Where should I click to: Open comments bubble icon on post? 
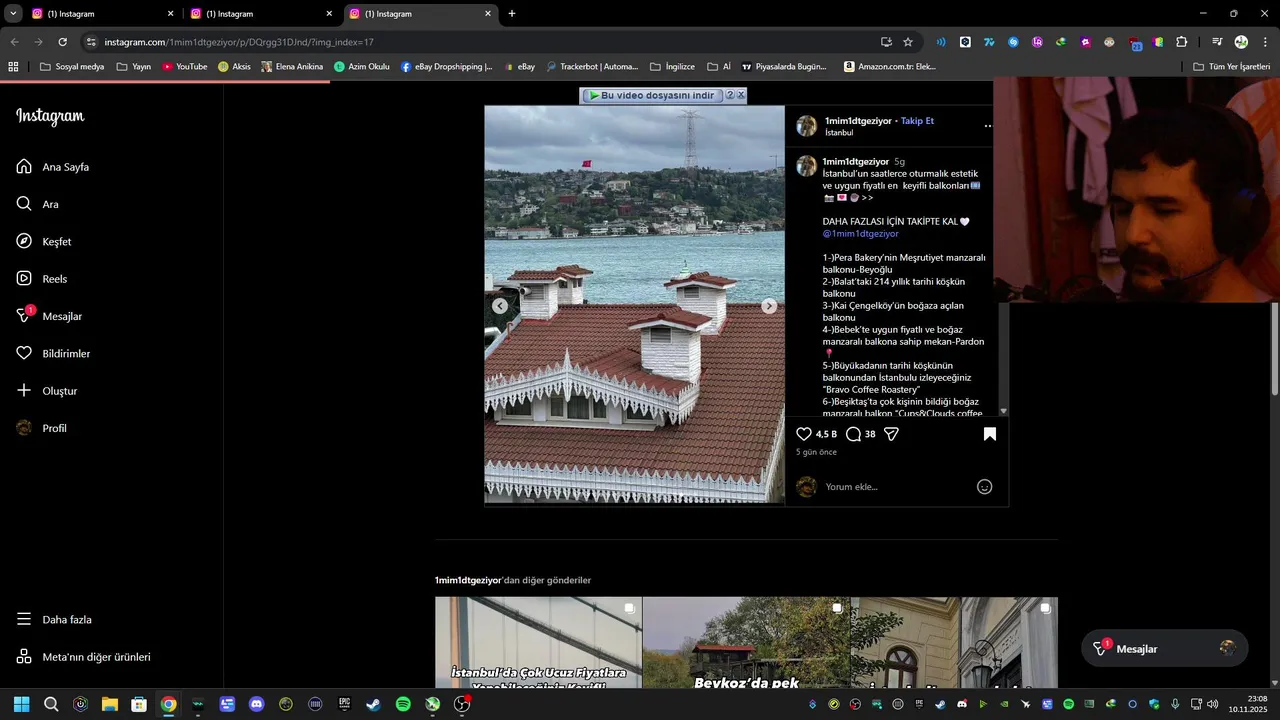(853, 434)
